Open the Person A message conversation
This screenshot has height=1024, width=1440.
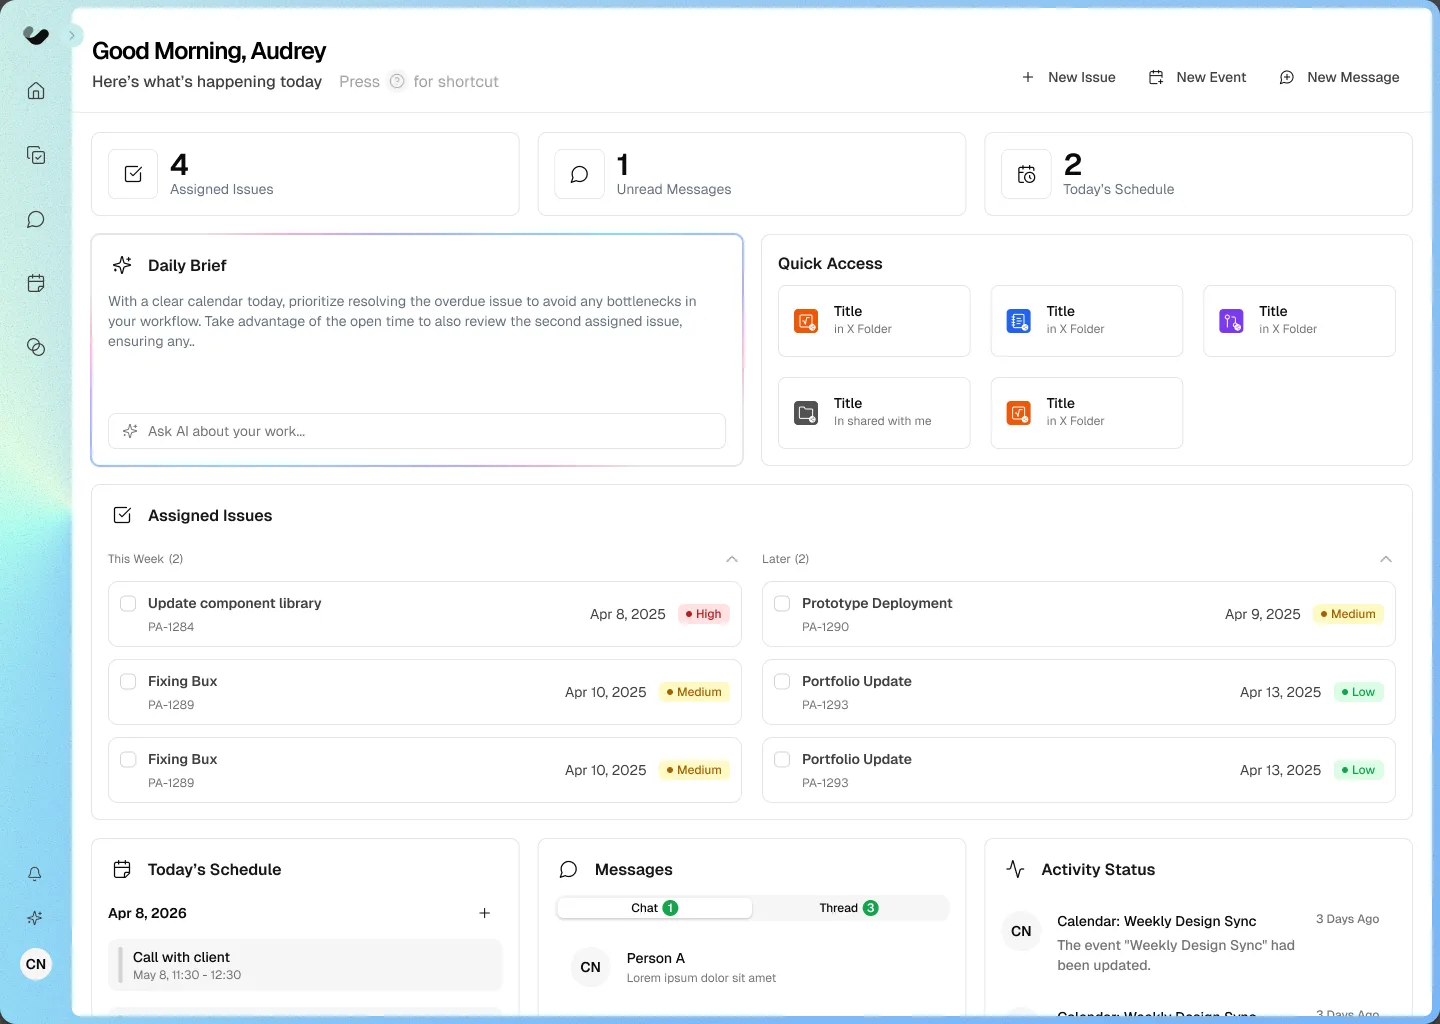(x=752, y=967)
